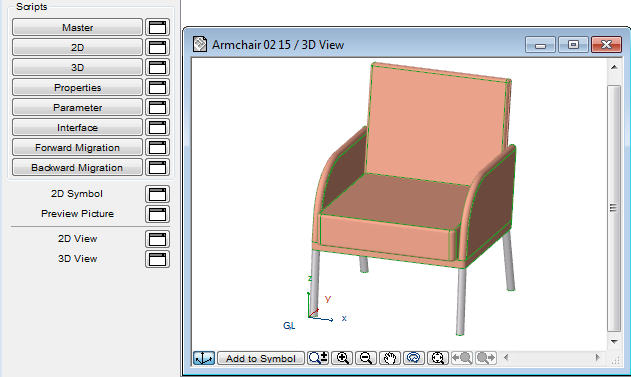
Task: Open Parameter script in separate window
Action: click(157, 107)
